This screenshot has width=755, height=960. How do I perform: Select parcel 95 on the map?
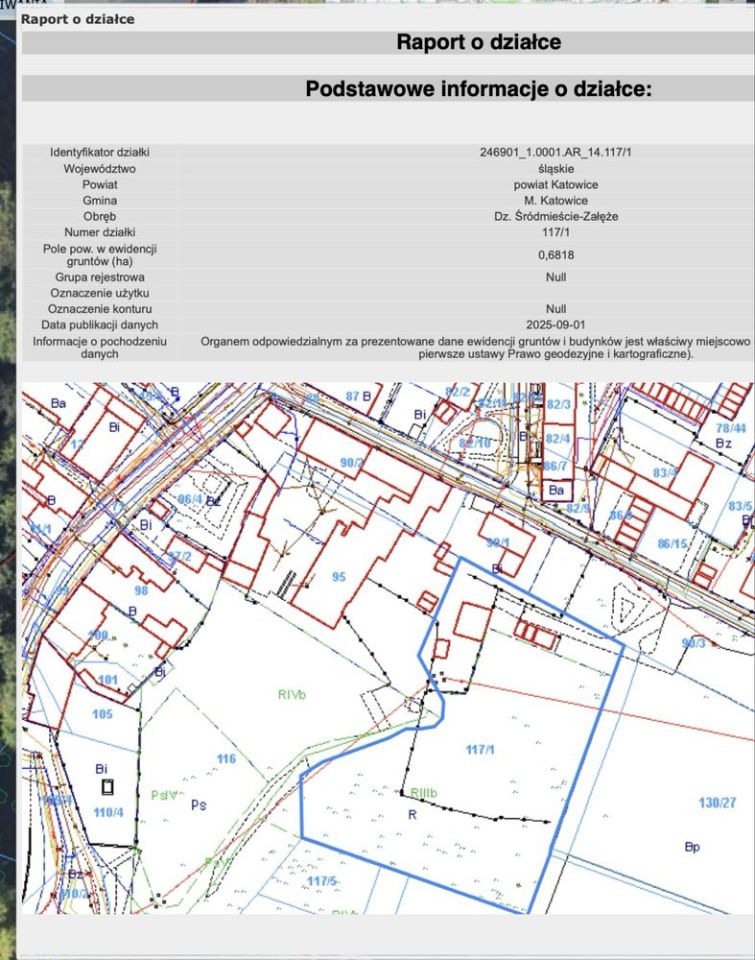(x=339, y=577)
